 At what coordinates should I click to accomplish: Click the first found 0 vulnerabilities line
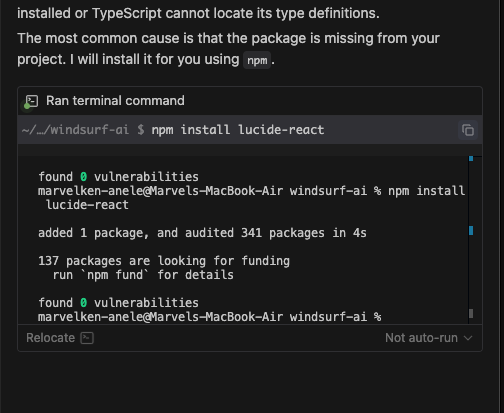[x=118, y=177]
